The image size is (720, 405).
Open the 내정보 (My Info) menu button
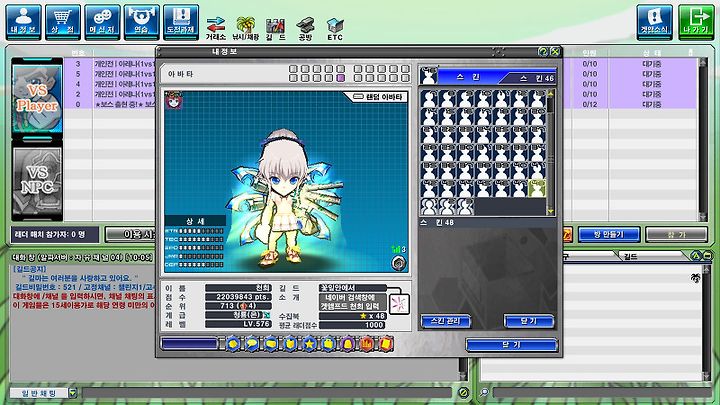(x=23, y=22)
